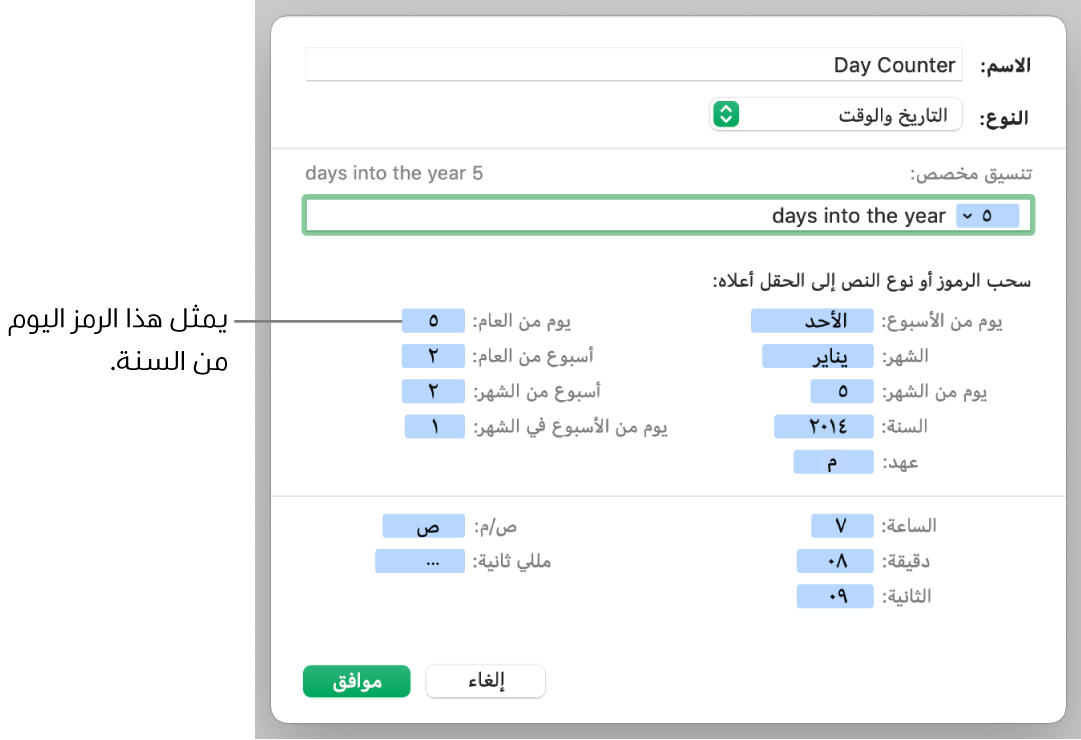Click the weekday token الأحد
The width and height of the screenshot is (1081, 740).
pyautogui.click(x=812, y=321)
